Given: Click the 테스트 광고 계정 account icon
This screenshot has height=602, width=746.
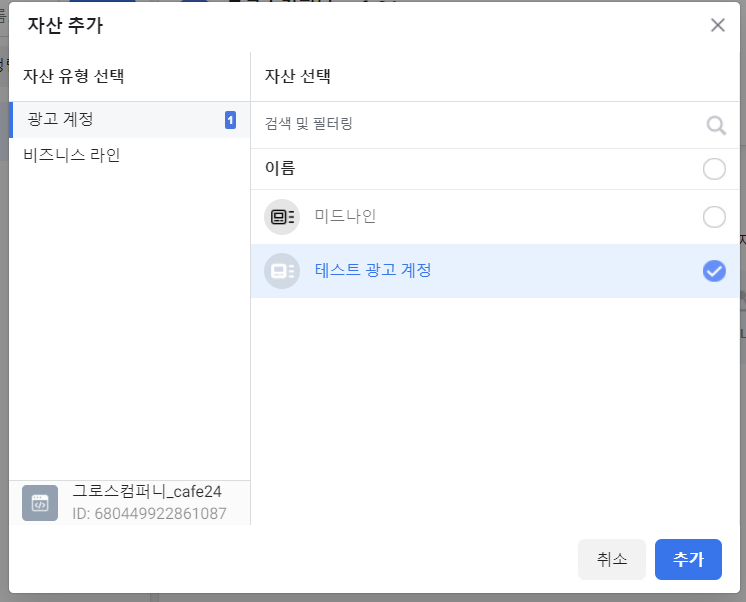Looking at the screenshot, I should click(x=282, y=271).
